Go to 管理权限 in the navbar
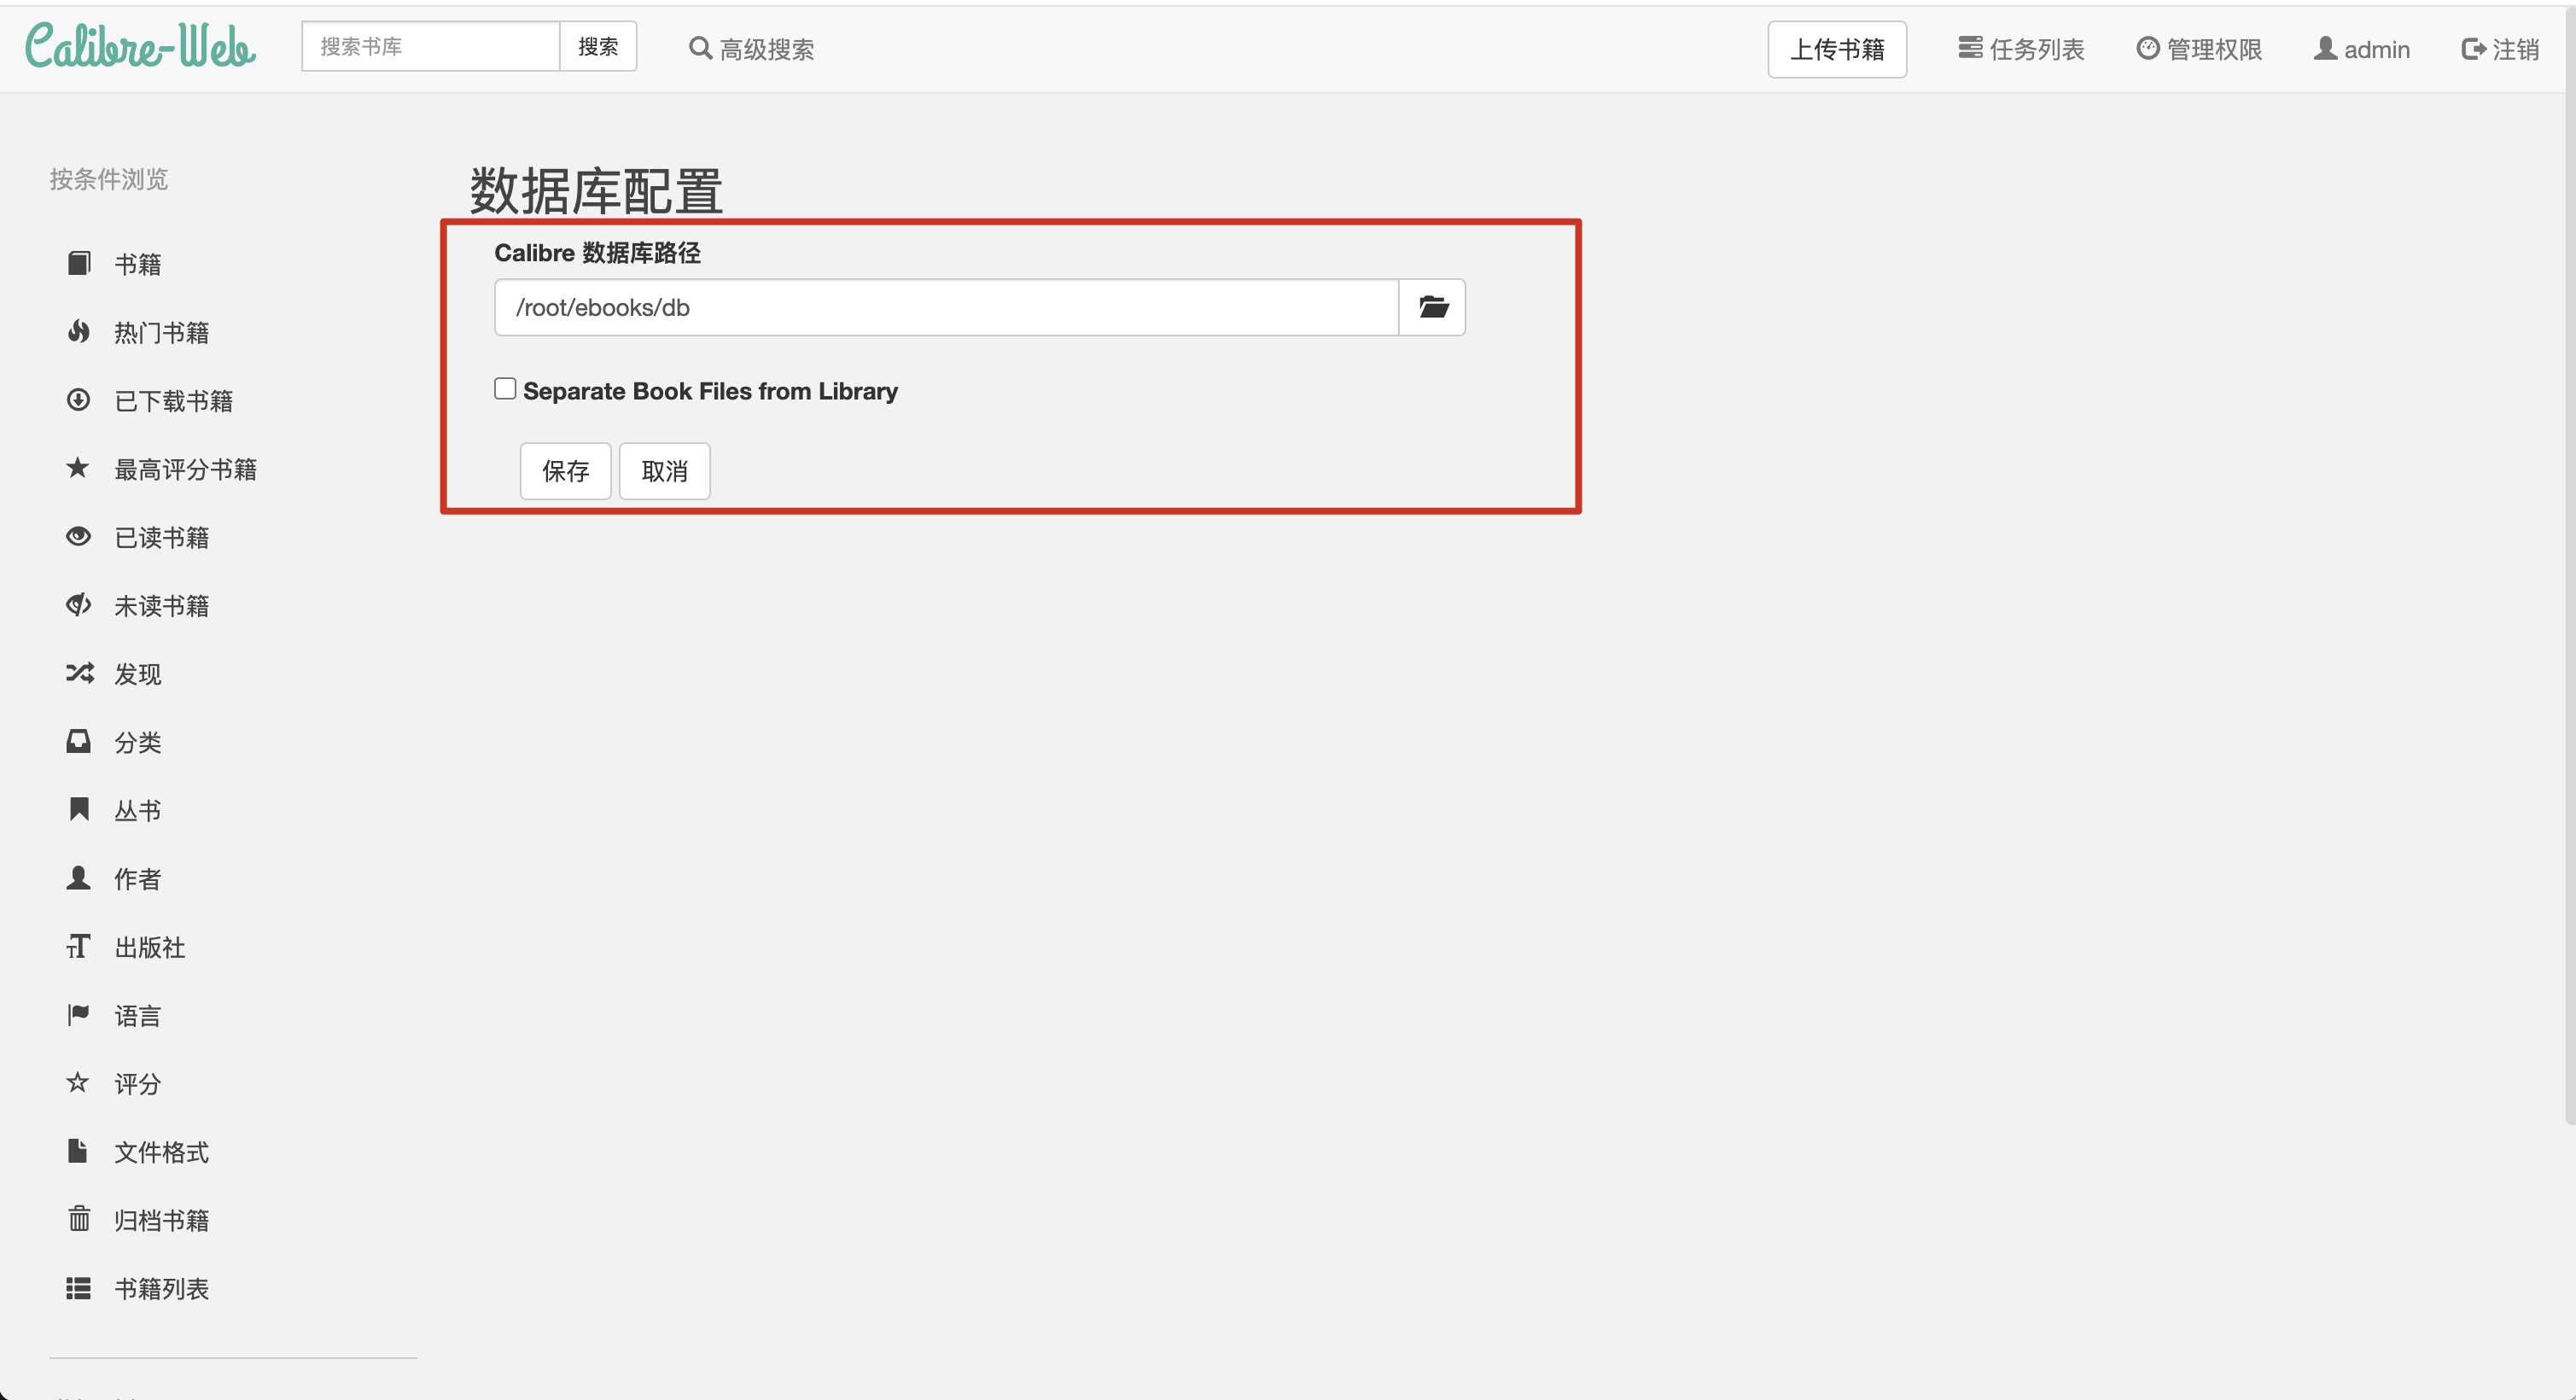The image size is (2576, 1400). (x=2199, y=49)
